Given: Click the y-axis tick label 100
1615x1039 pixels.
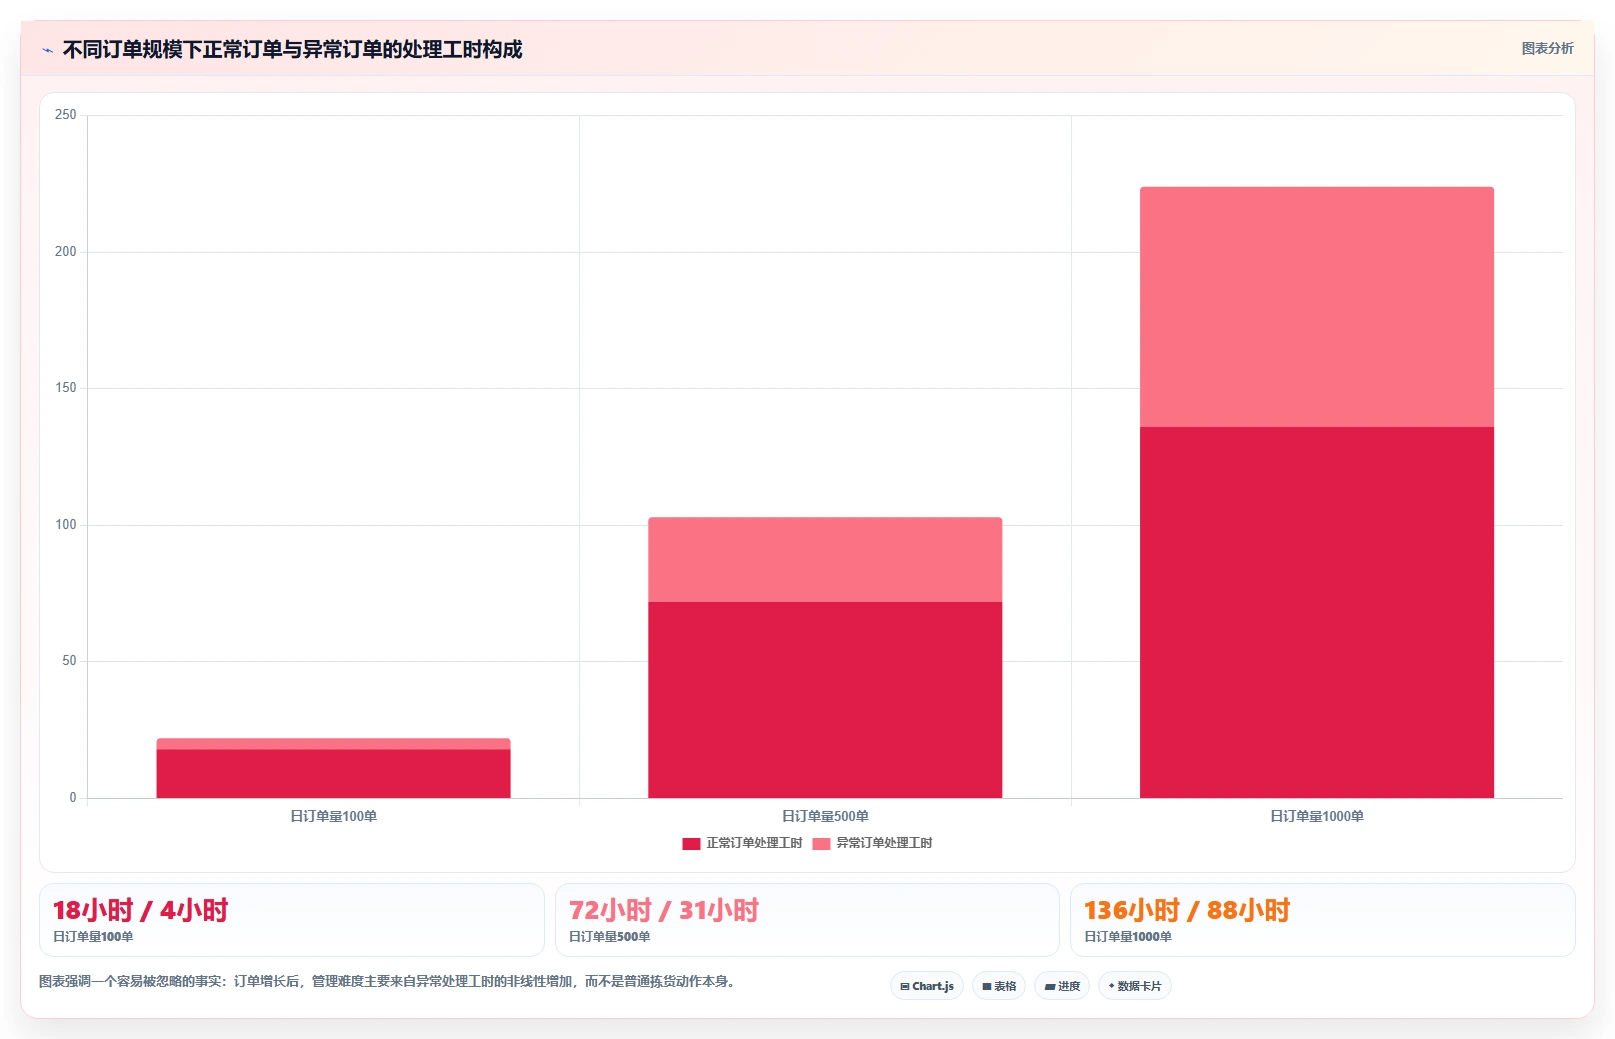Looking at the screenshot, I should click(65, 524).
